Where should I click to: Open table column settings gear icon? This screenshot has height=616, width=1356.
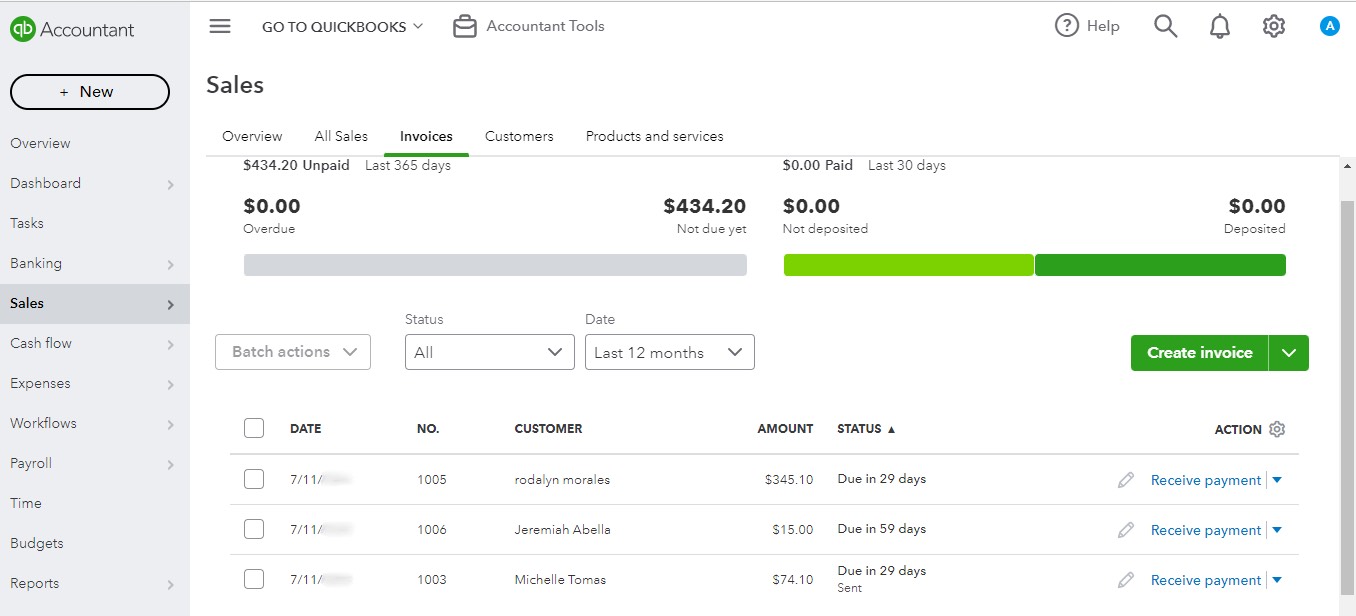point(1277,429)
